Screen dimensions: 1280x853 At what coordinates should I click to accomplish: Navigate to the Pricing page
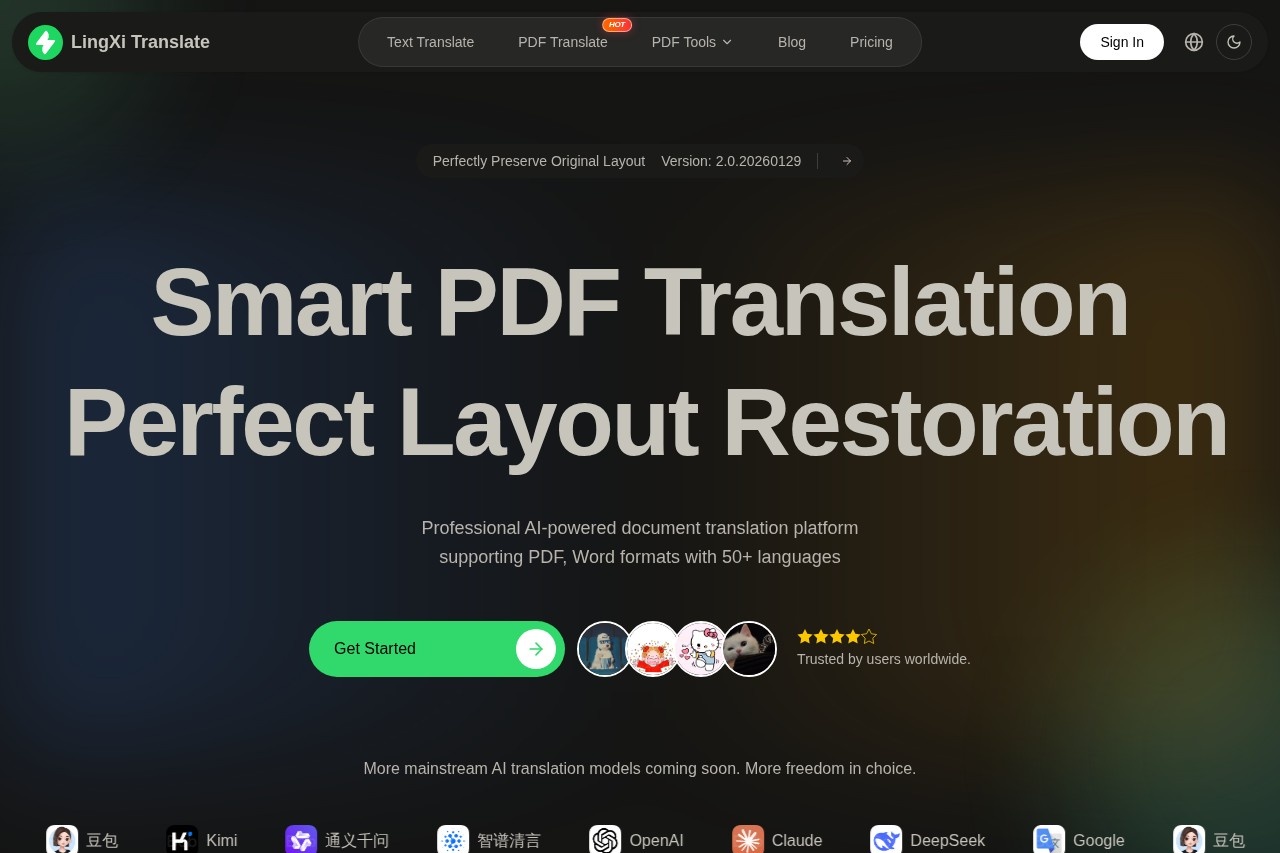point(870,42)
